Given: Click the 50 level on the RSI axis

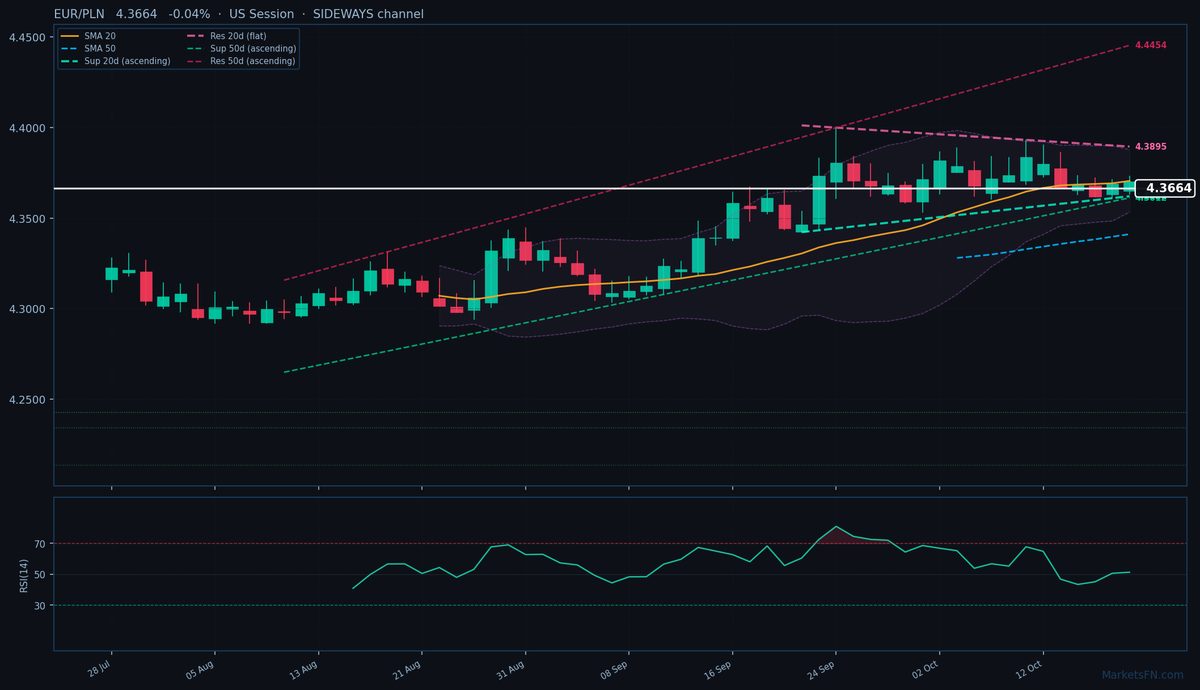Looking at the screenshot, I should click(41, 575).
